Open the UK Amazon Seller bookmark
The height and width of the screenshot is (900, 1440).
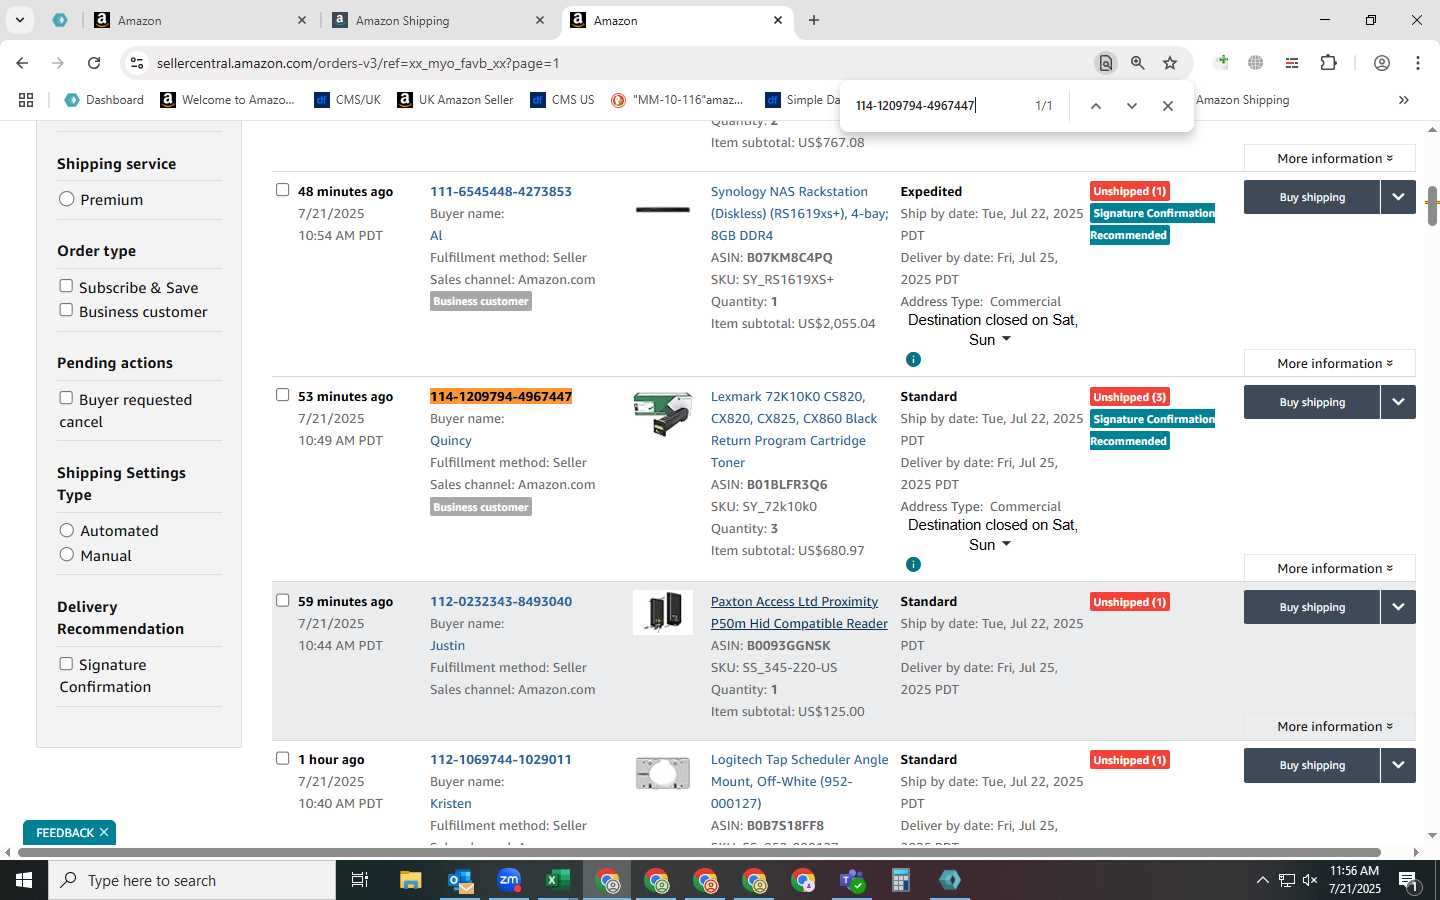[x=455, y=100]
